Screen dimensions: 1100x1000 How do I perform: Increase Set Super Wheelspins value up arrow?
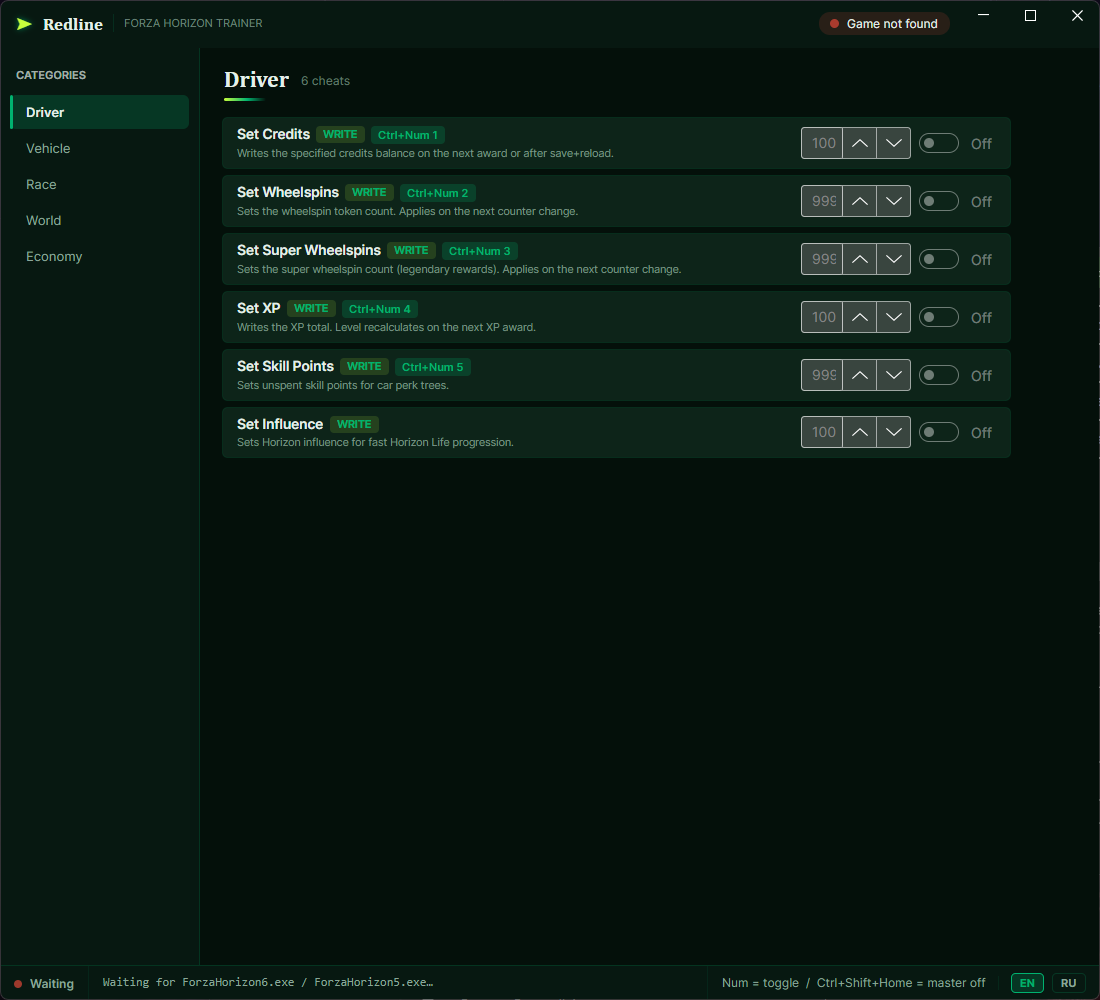(859, 259)
